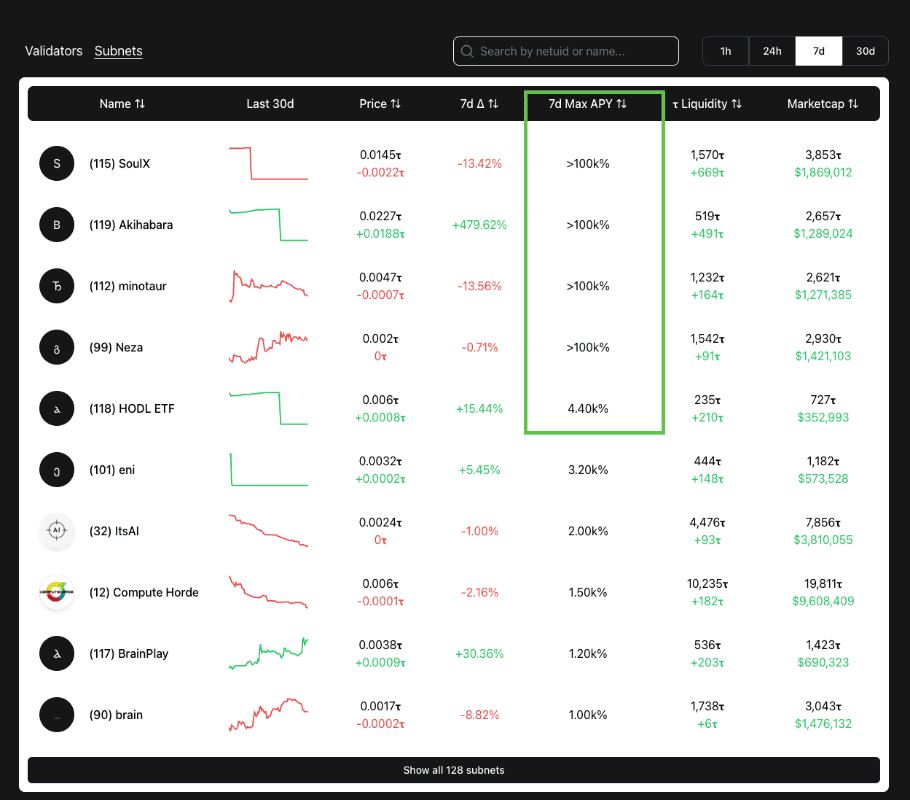Click the minotaur subnet avatar icon
Image resolution: width=910 pixels, height=800 pixels.
(57, 286)
